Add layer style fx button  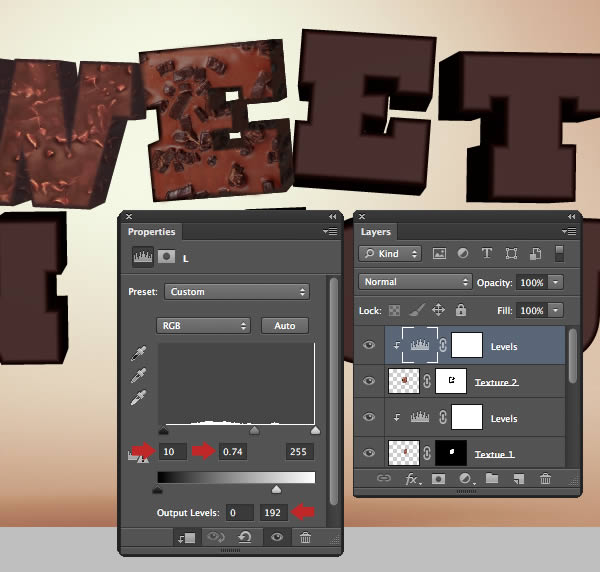click(x=412, y=479)
